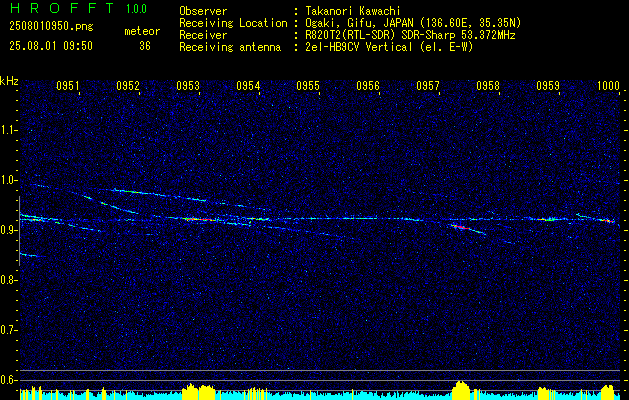
Task: Click the kHz axis unit label
Action: pos(9,81)
